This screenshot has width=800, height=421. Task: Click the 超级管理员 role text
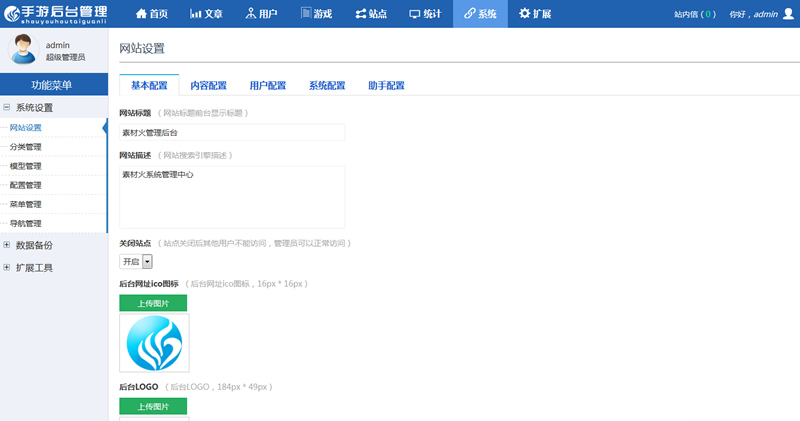click(65, 58)
